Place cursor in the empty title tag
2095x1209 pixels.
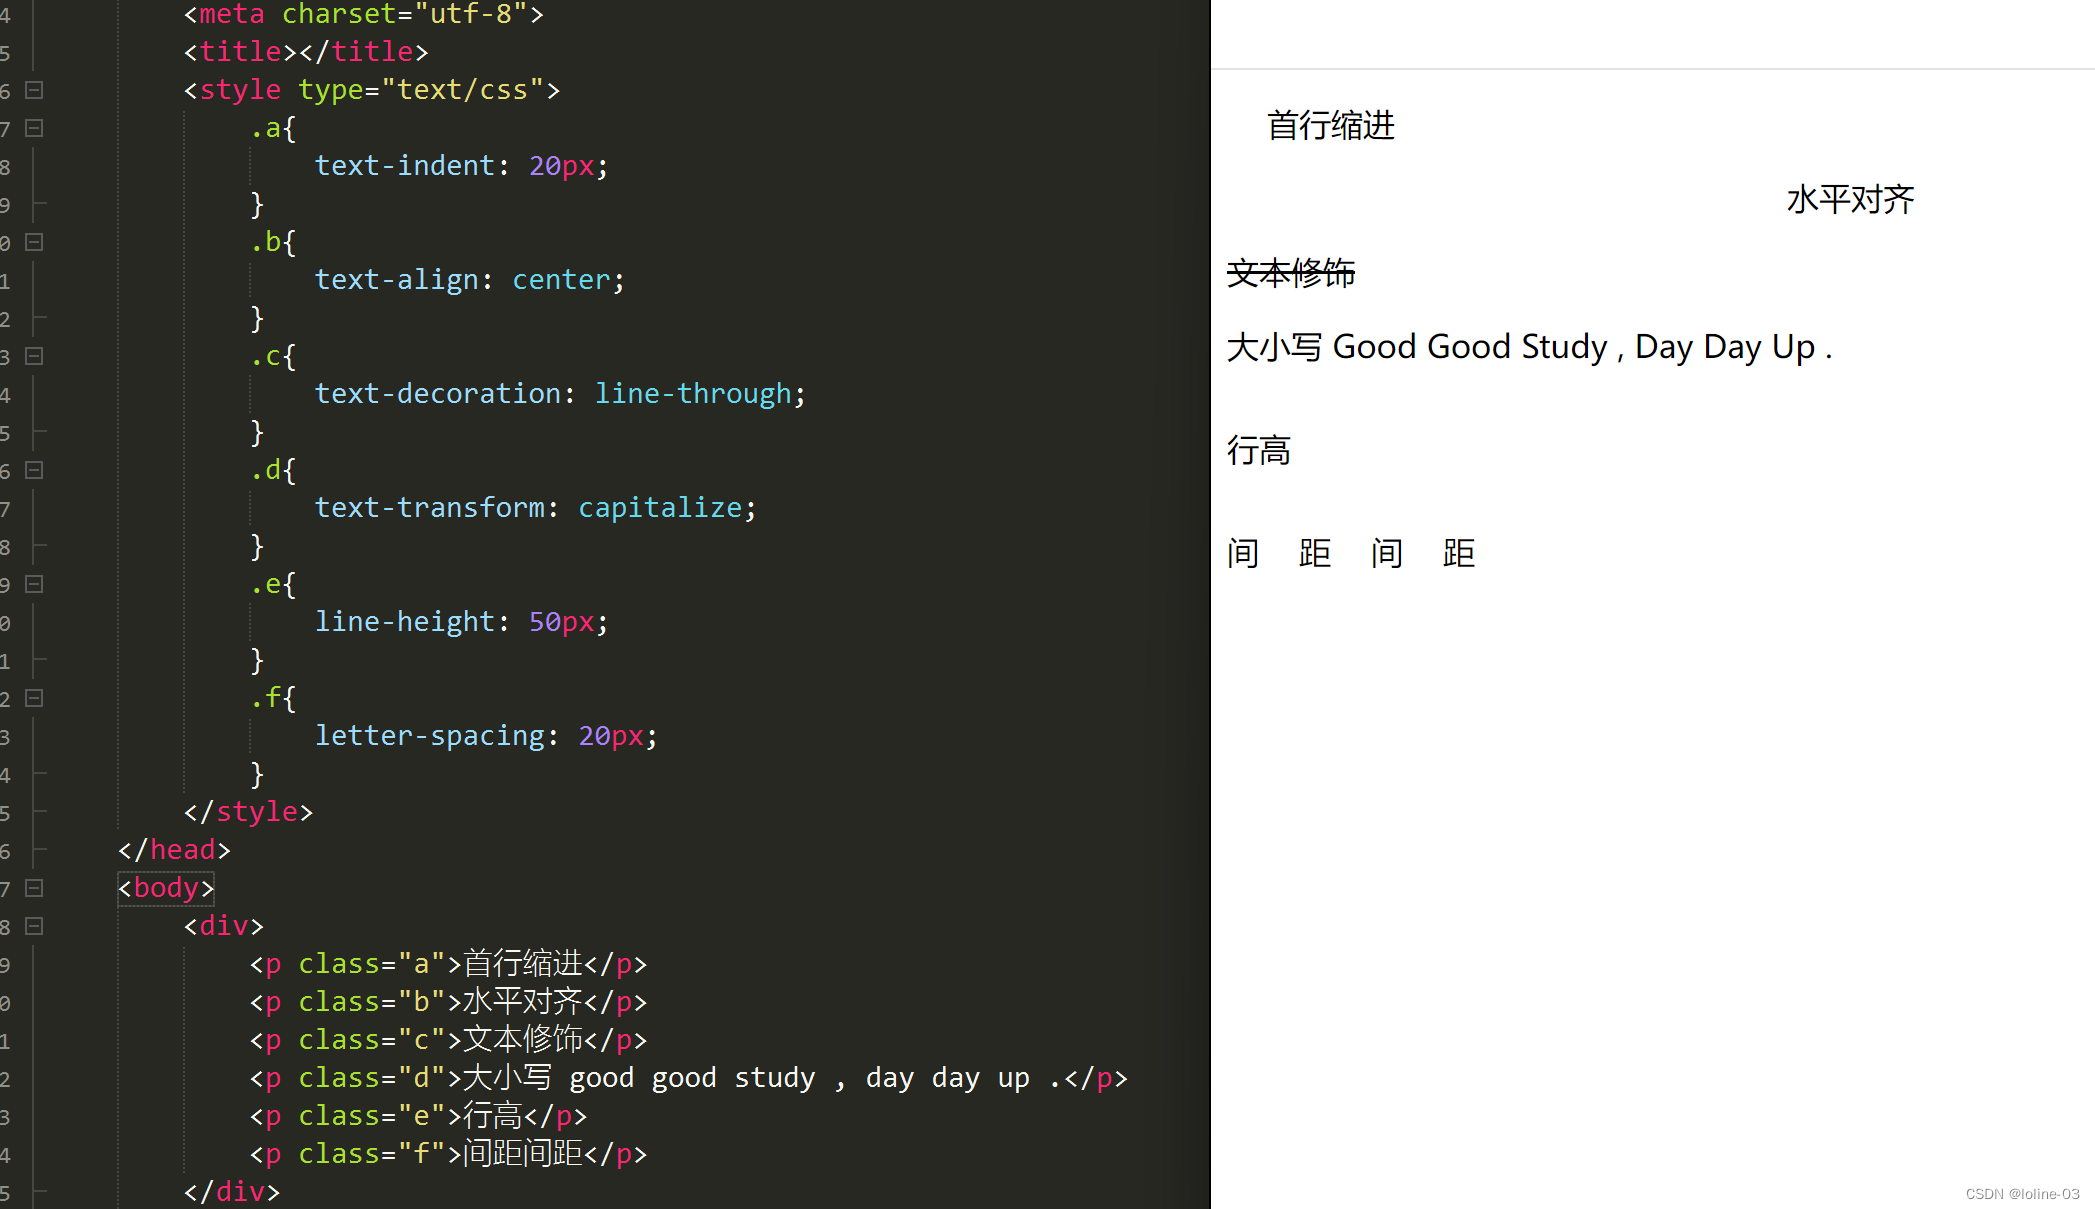306,52
